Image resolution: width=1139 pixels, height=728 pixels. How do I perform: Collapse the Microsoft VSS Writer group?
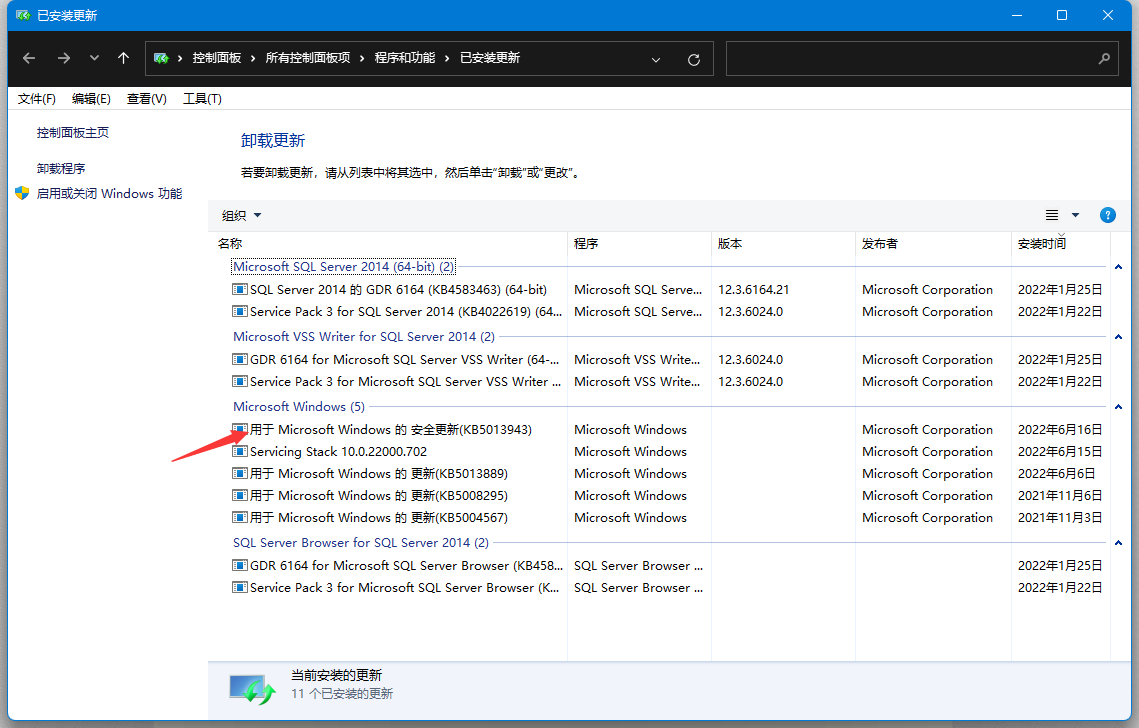pos(1119,337)
